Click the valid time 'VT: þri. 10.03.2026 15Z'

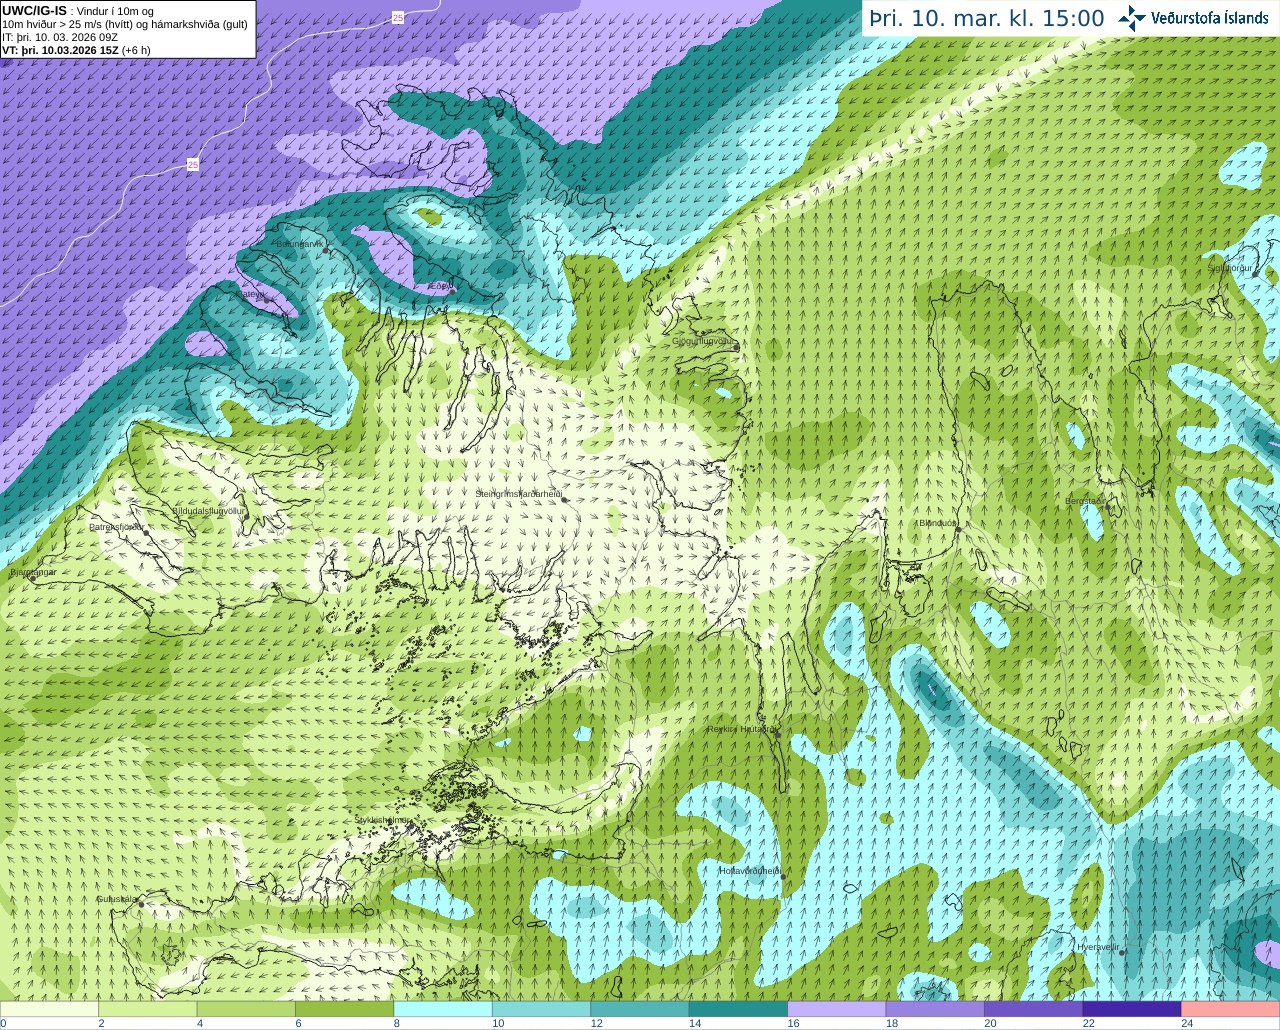click(x=60, y=50)
